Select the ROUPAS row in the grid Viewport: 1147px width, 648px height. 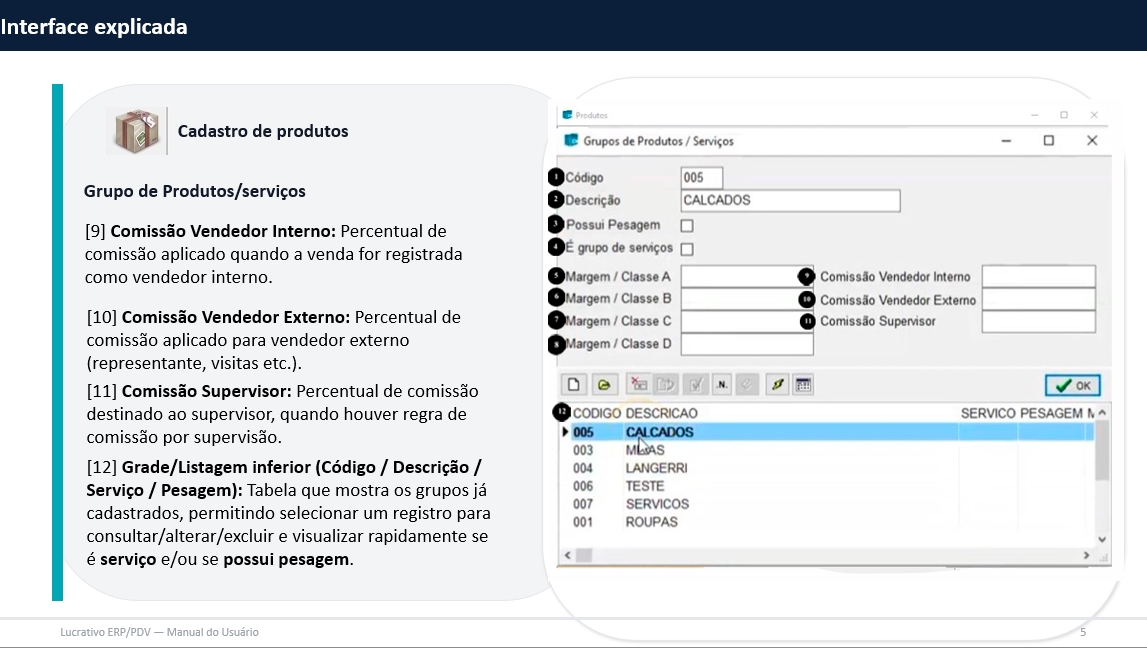point(651,522)
